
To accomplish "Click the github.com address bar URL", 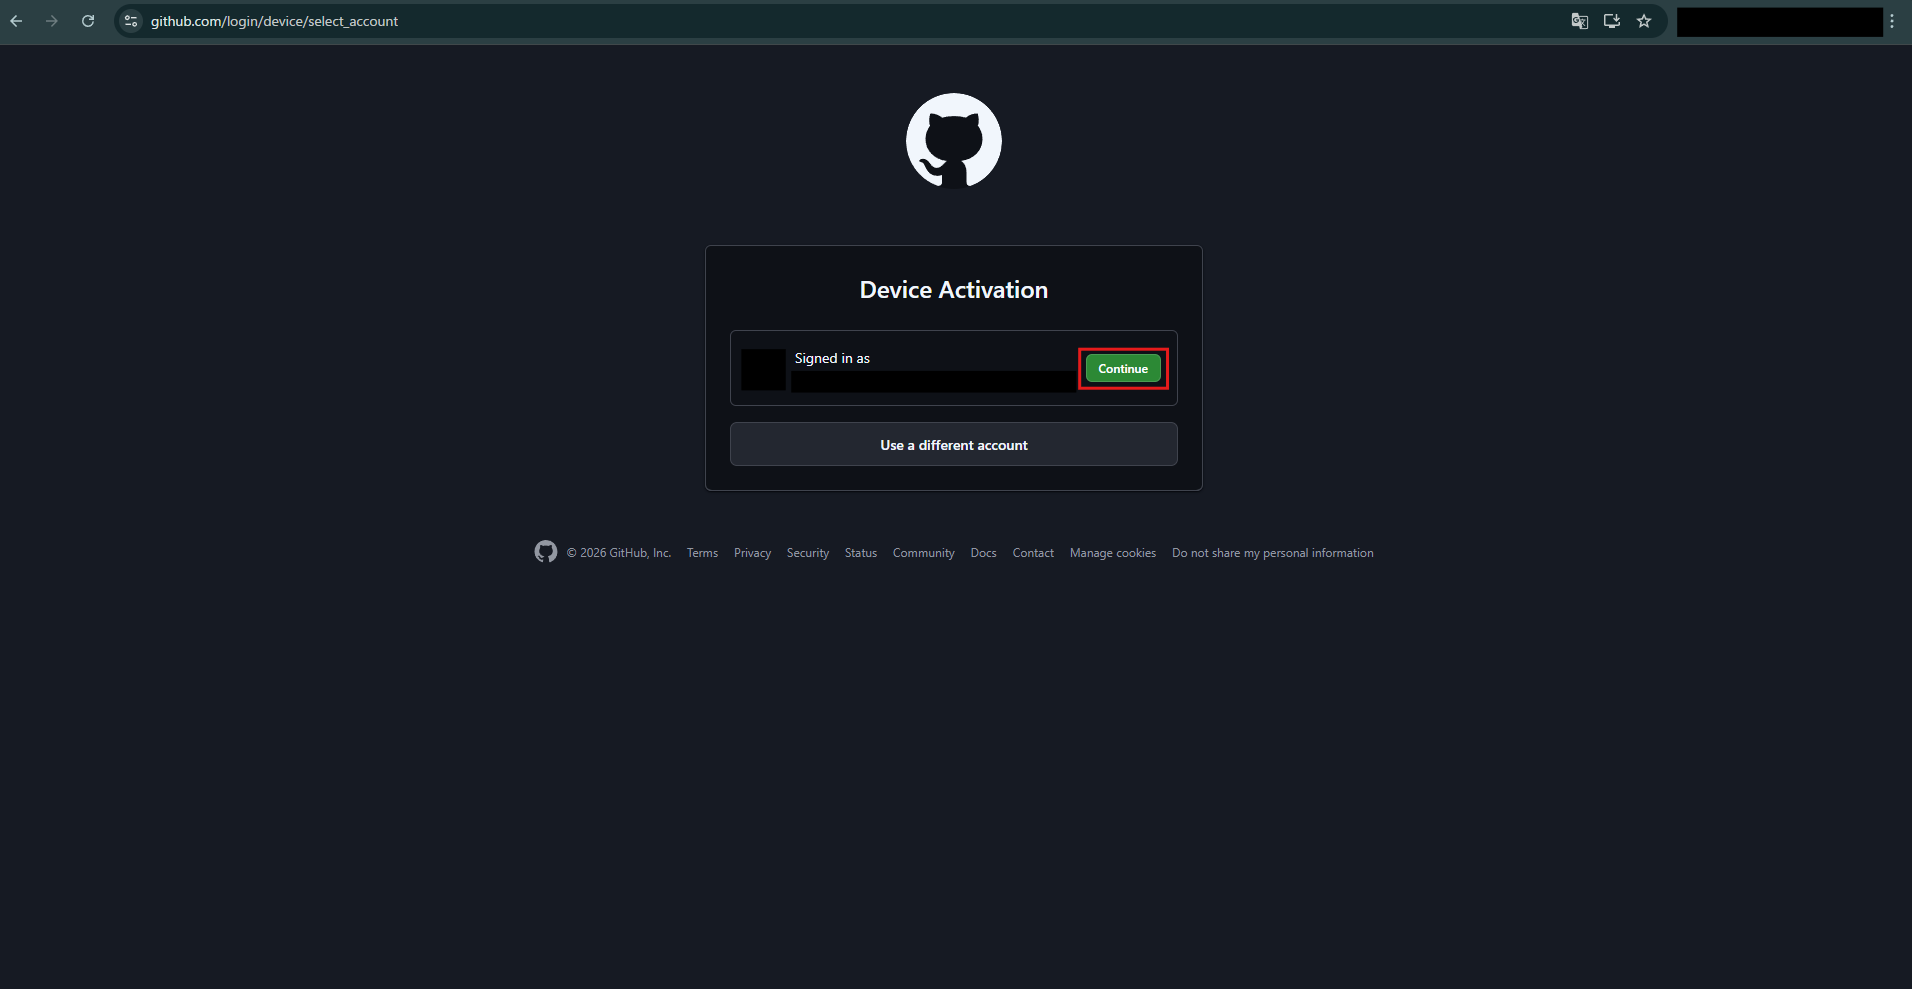I will tap(274, 21).
